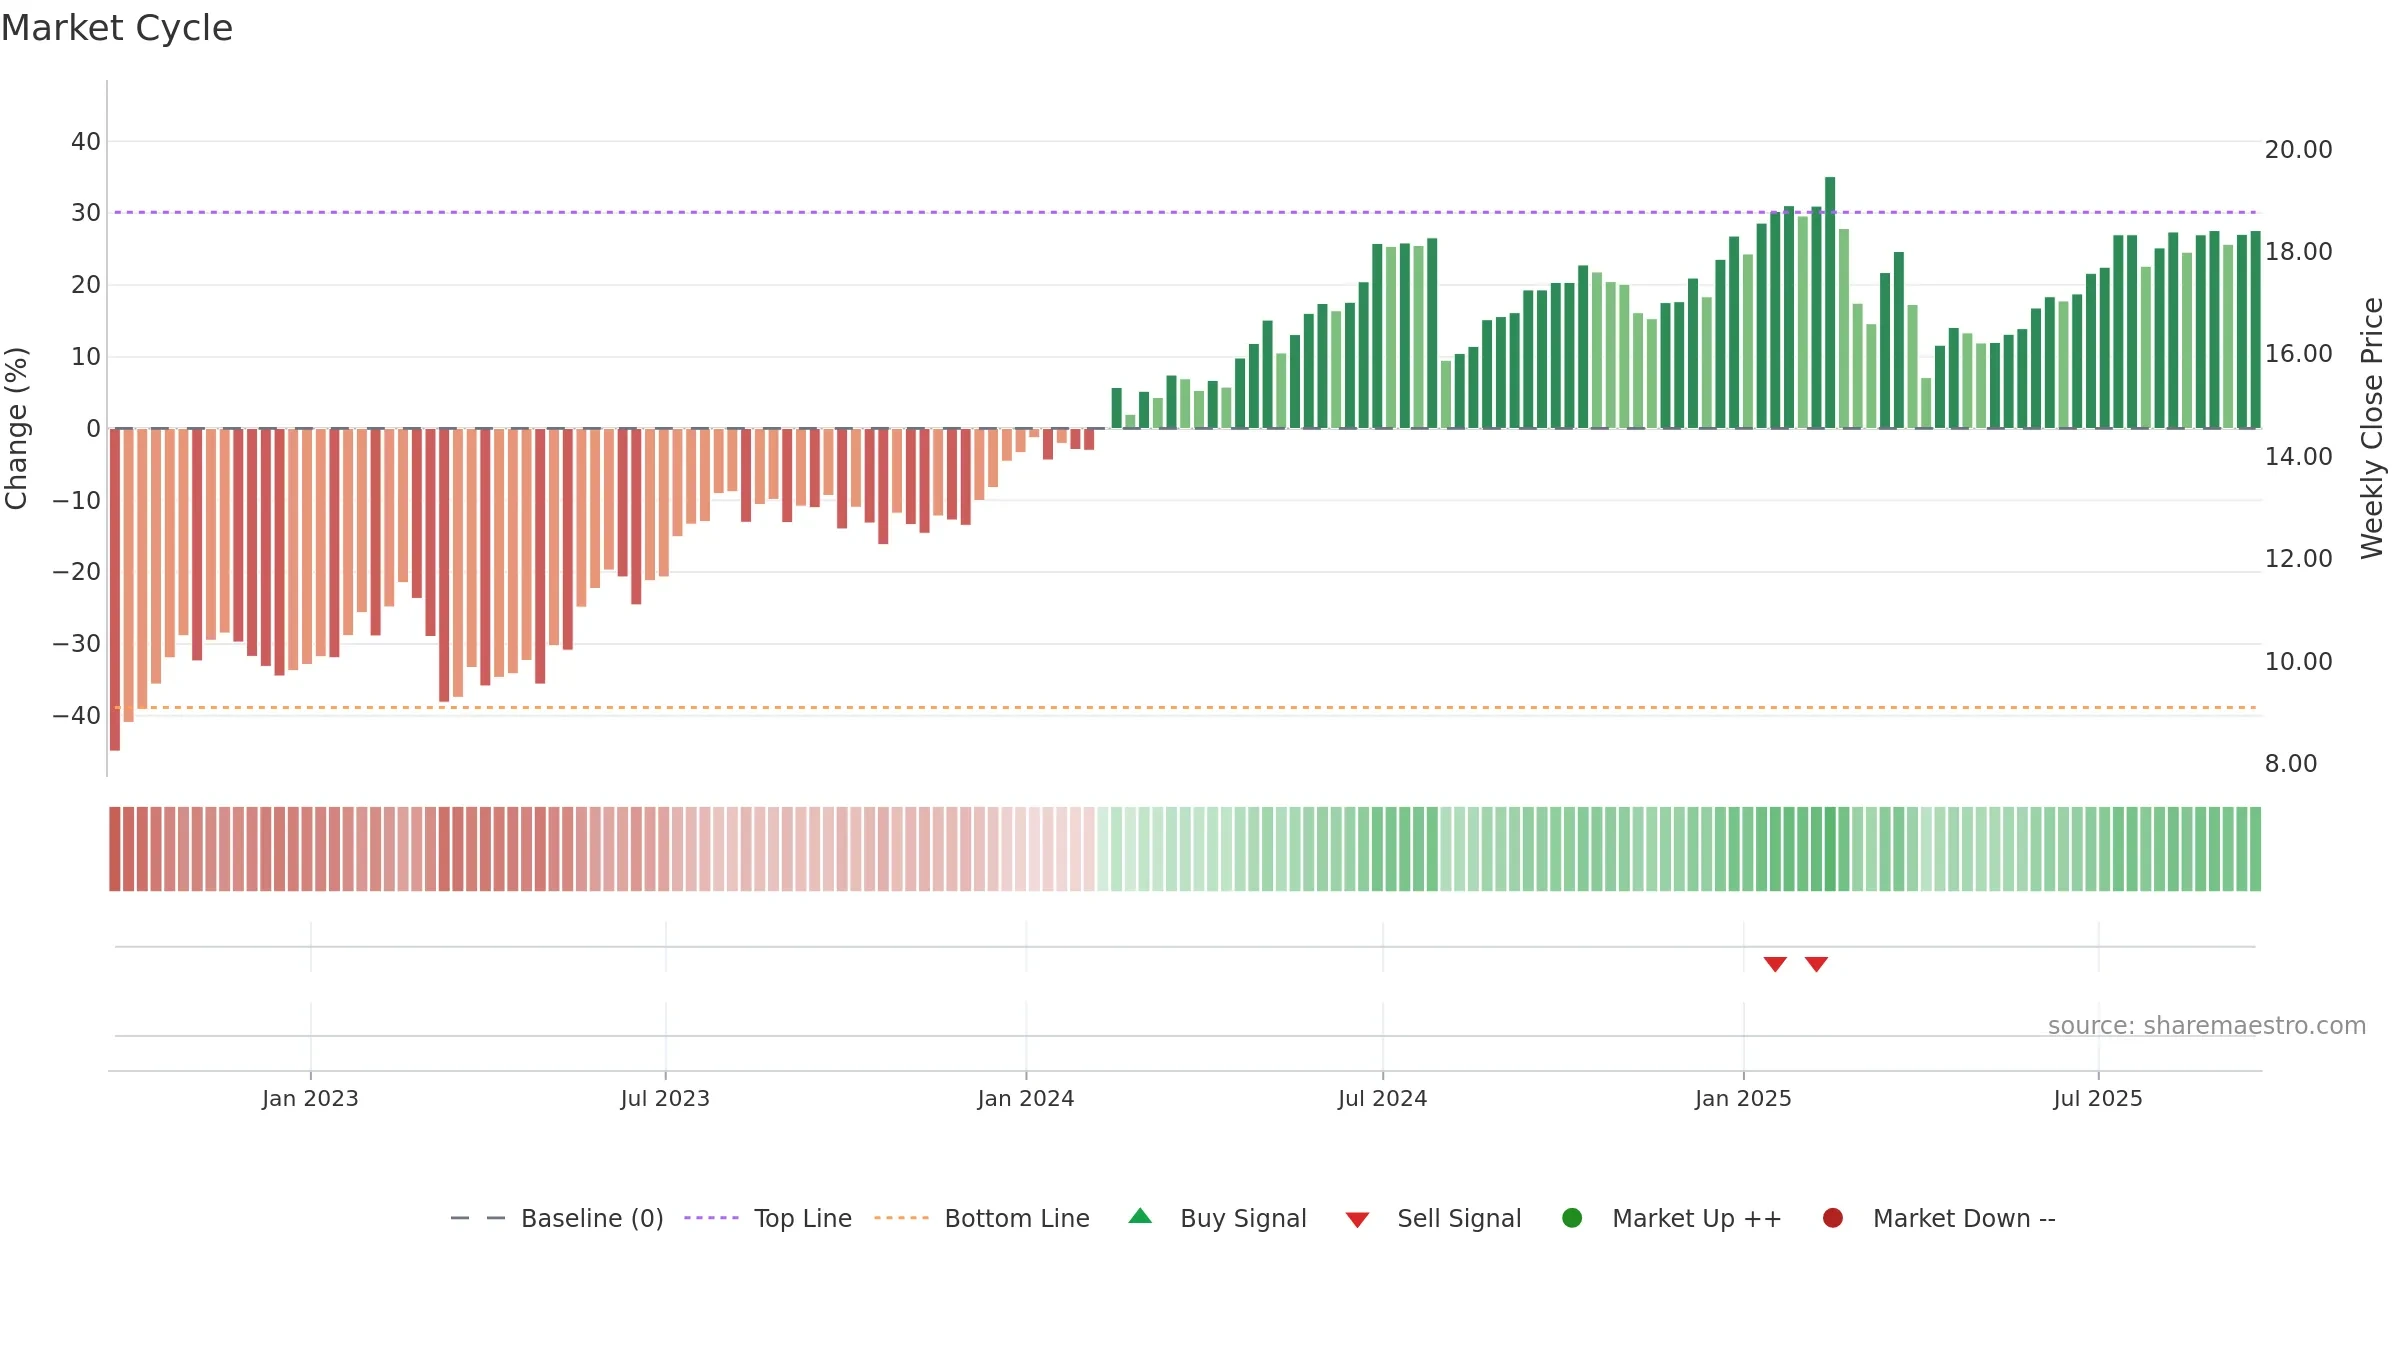Click the grey dashed Baseline legend swatch

[x=478, y=1218]
